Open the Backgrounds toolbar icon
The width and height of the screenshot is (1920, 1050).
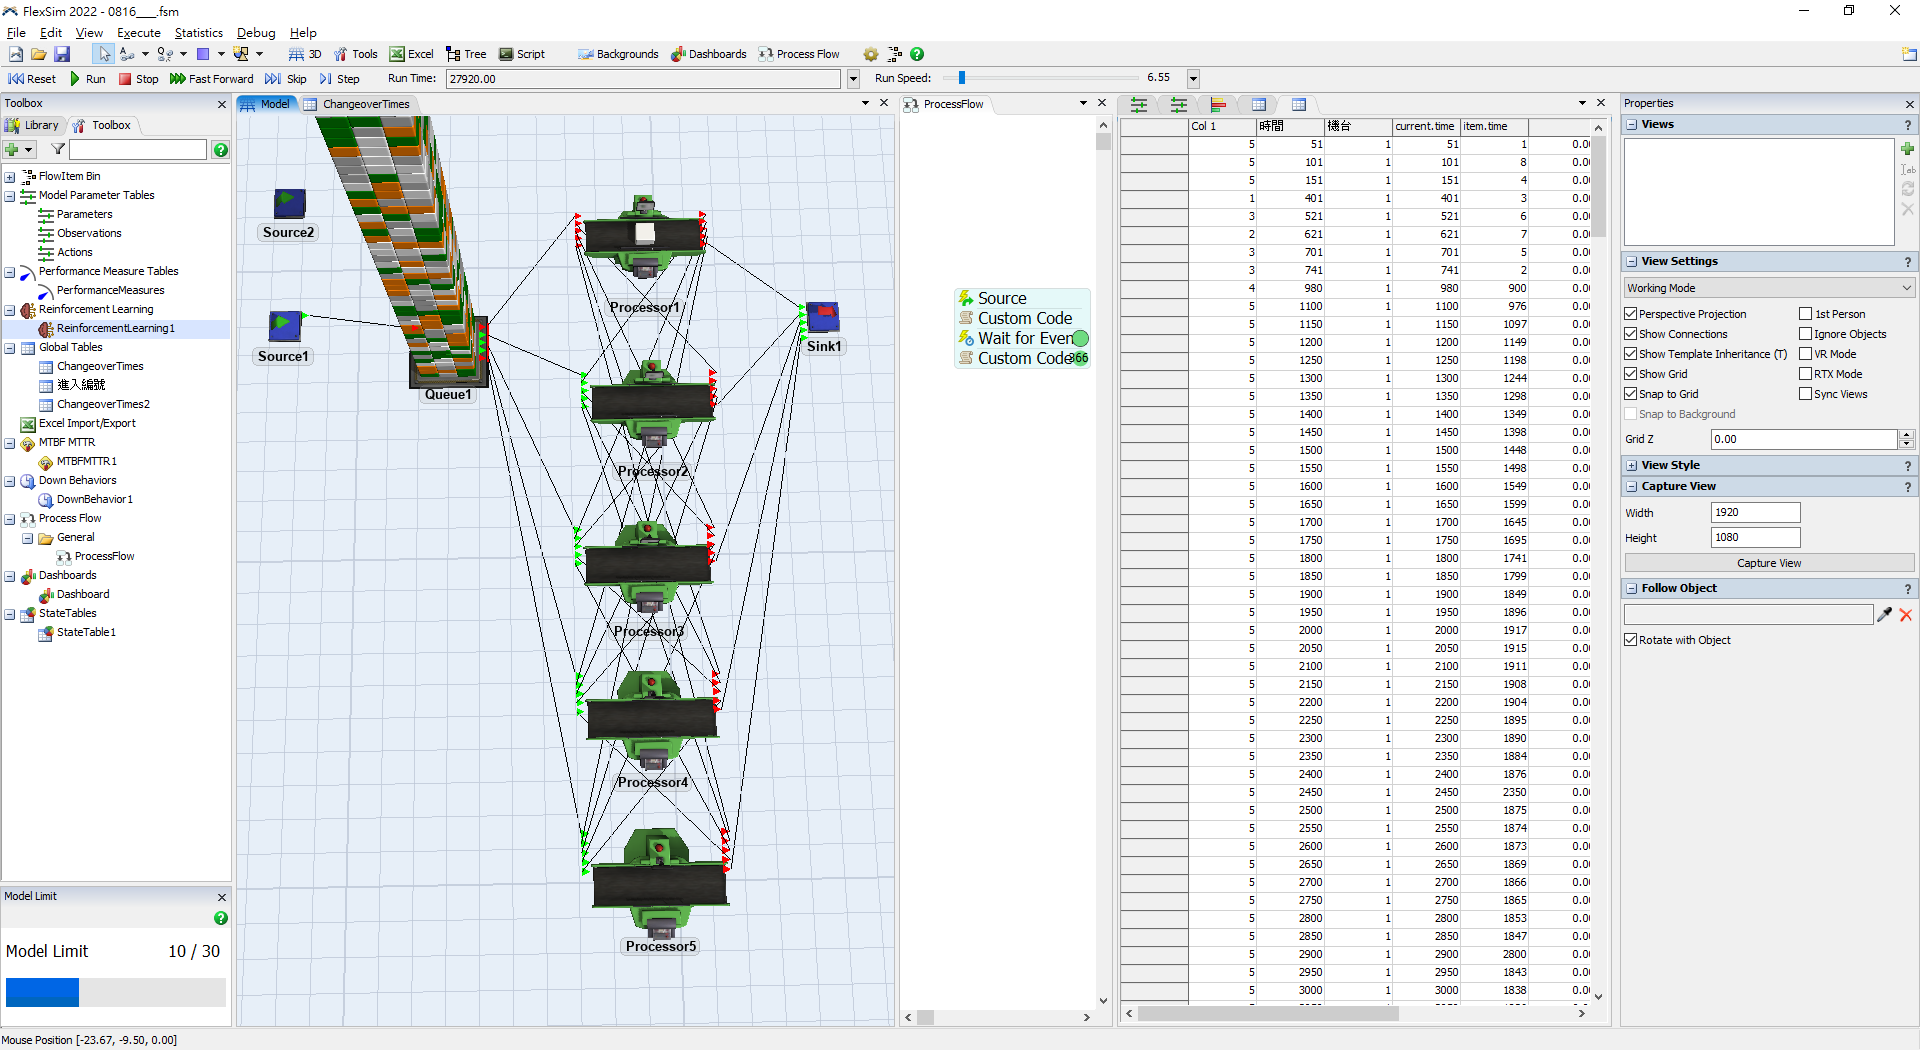tap(618, 54)
